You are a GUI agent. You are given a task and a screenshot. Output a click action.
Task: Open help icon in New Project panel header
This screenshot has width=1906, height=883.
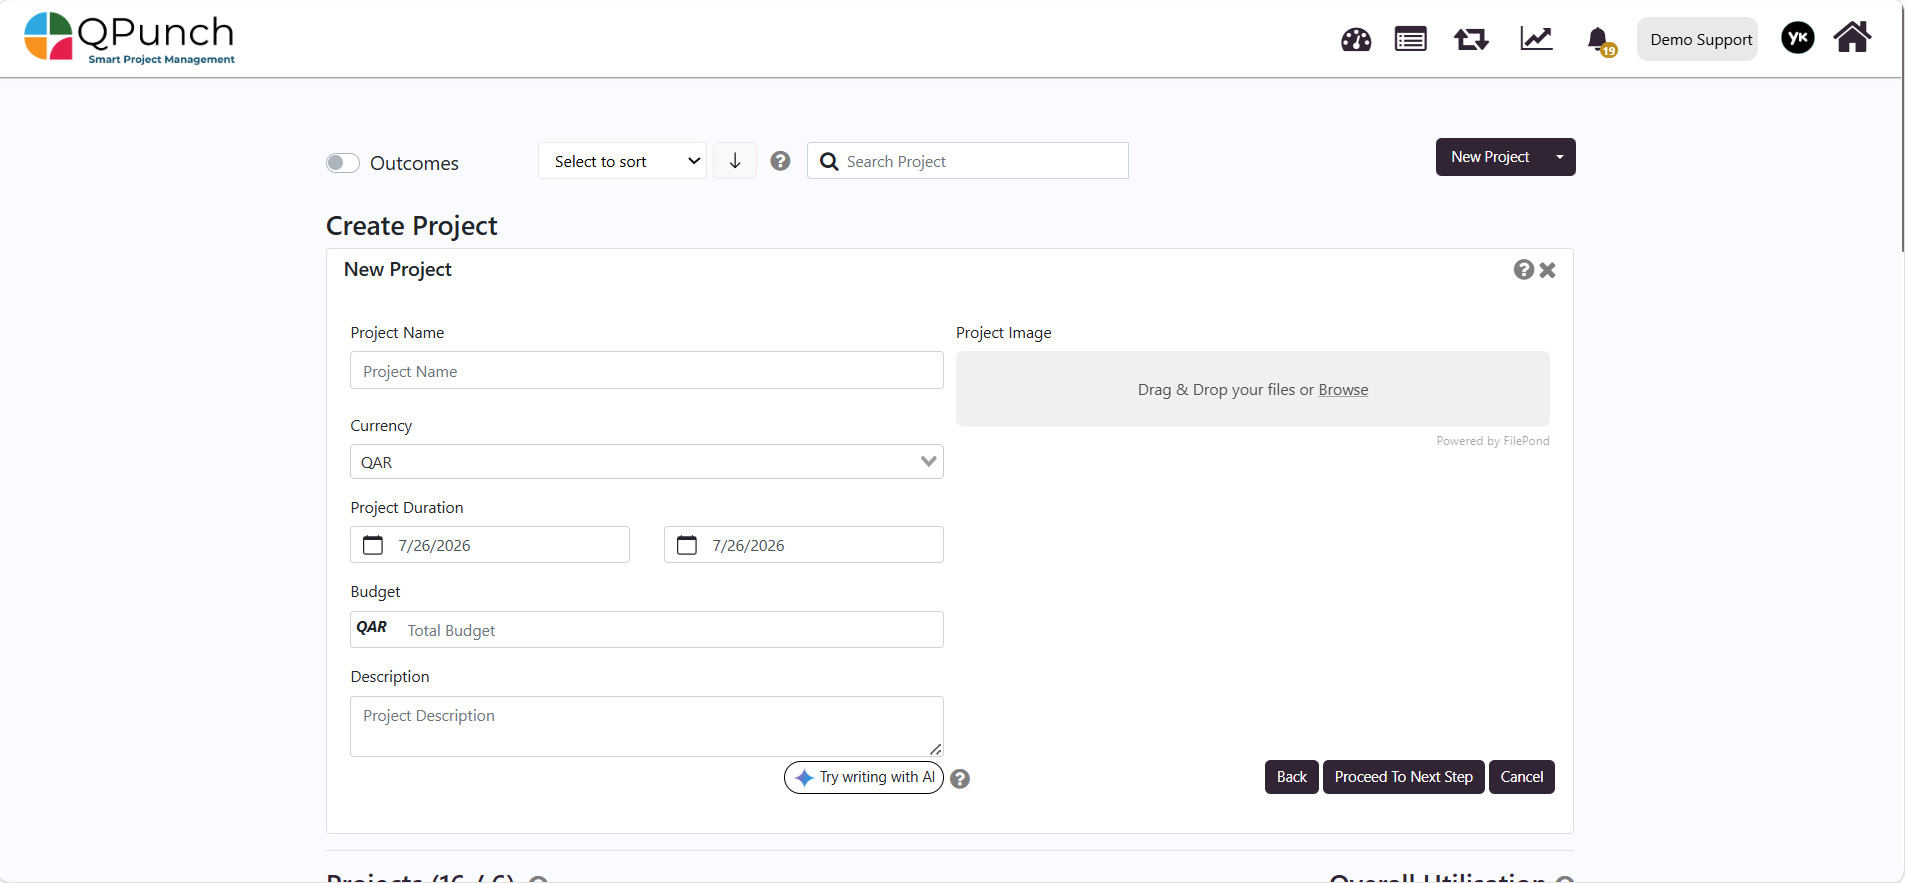[x=1524, y=270]
